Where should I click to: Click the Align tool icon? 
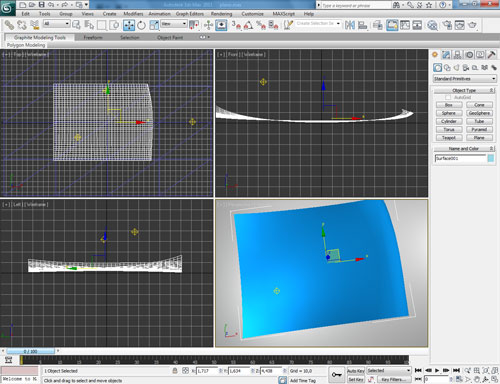[x=362, y=25]
